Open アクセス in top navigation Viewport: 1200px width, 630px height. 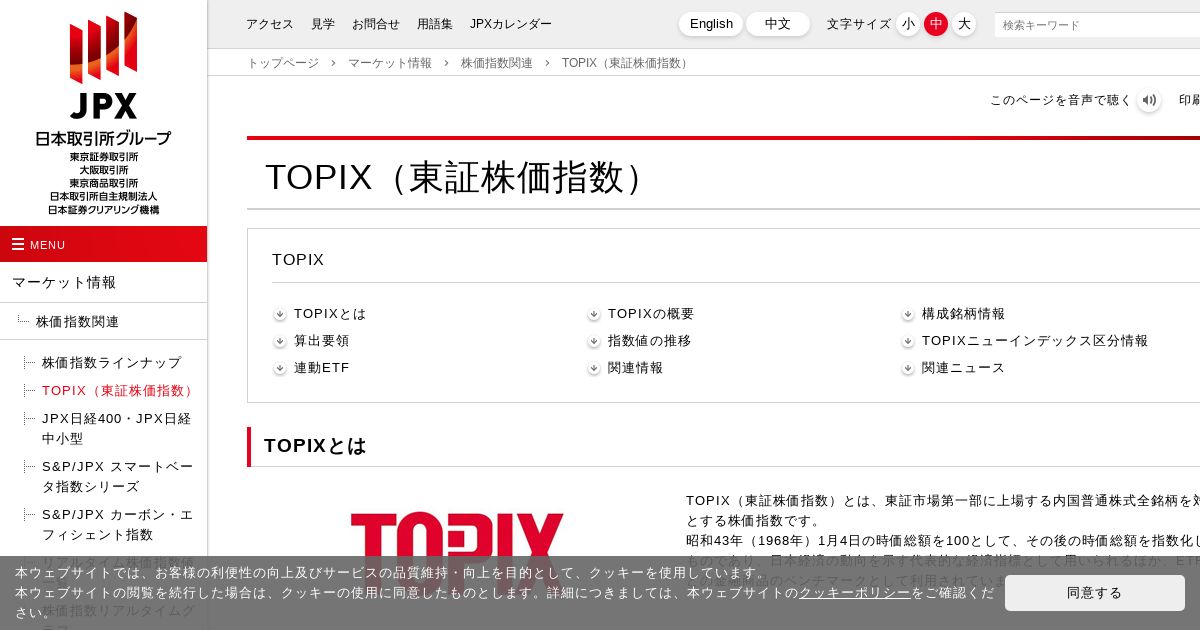(270, 24)
